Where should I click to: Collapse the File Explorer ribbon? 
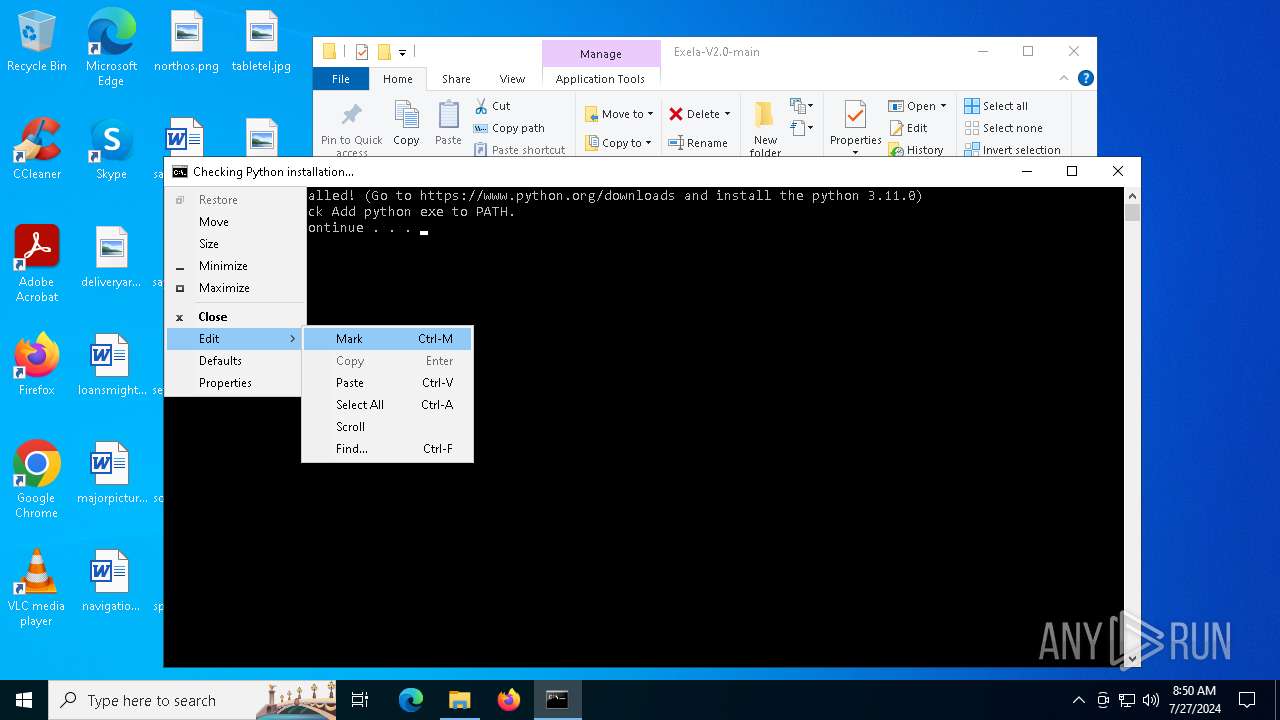tap(1063, 78)
